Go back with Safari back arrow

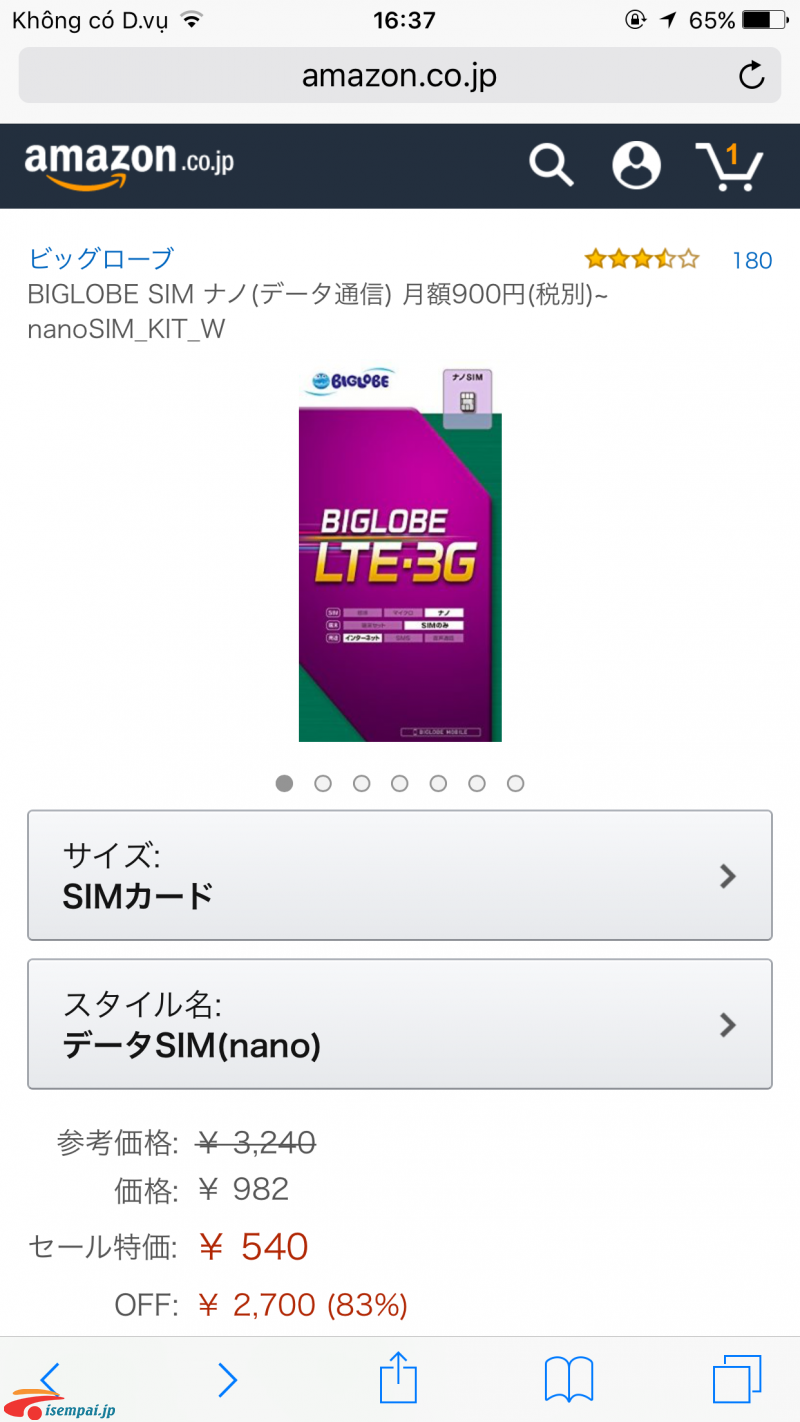tap(50, 1380)
